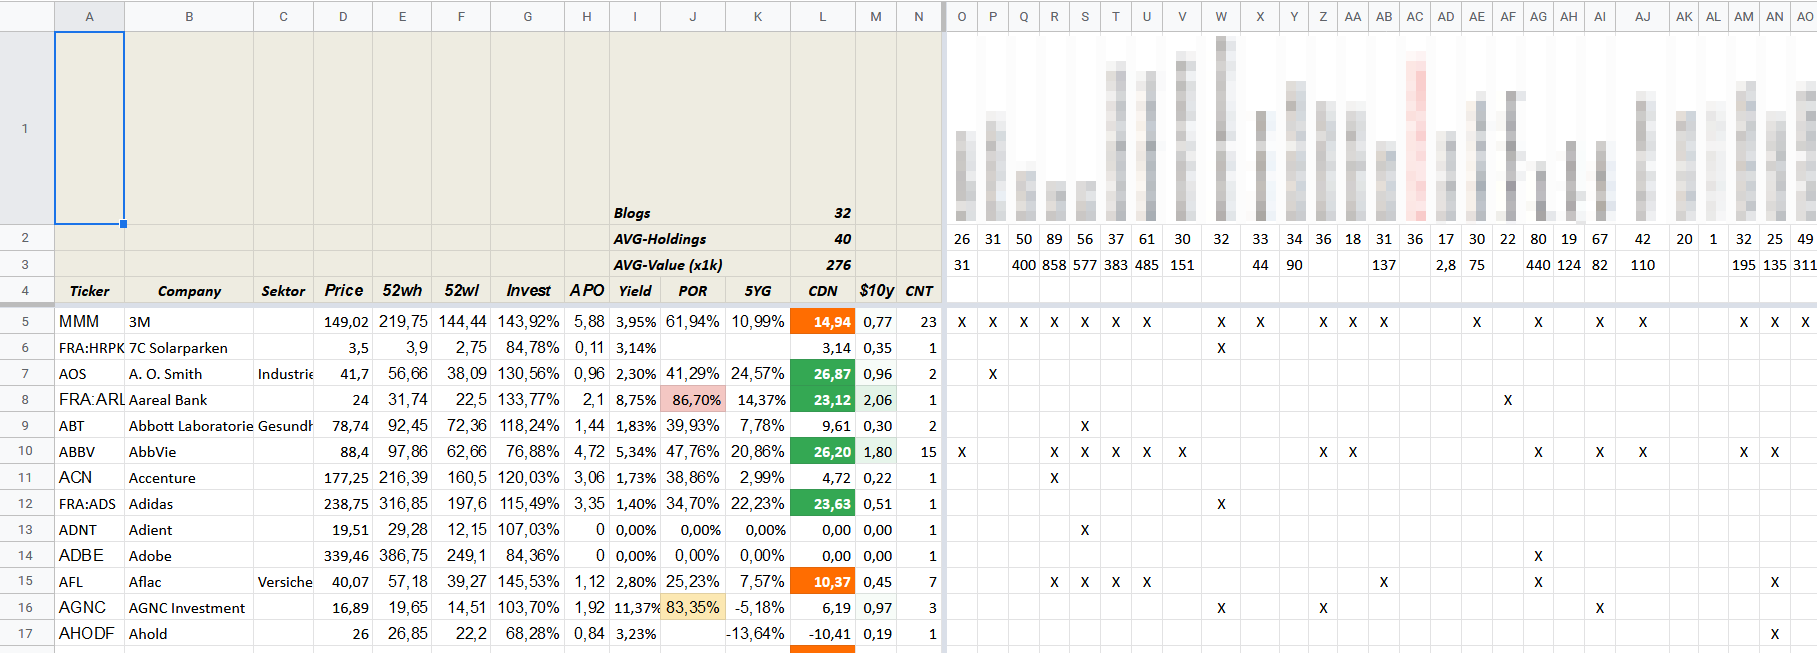Image resolution: width=1817 pixels, height=653 pixels.
Task: Click the orange 10,37 CDN cell
Action: point(823,582)
